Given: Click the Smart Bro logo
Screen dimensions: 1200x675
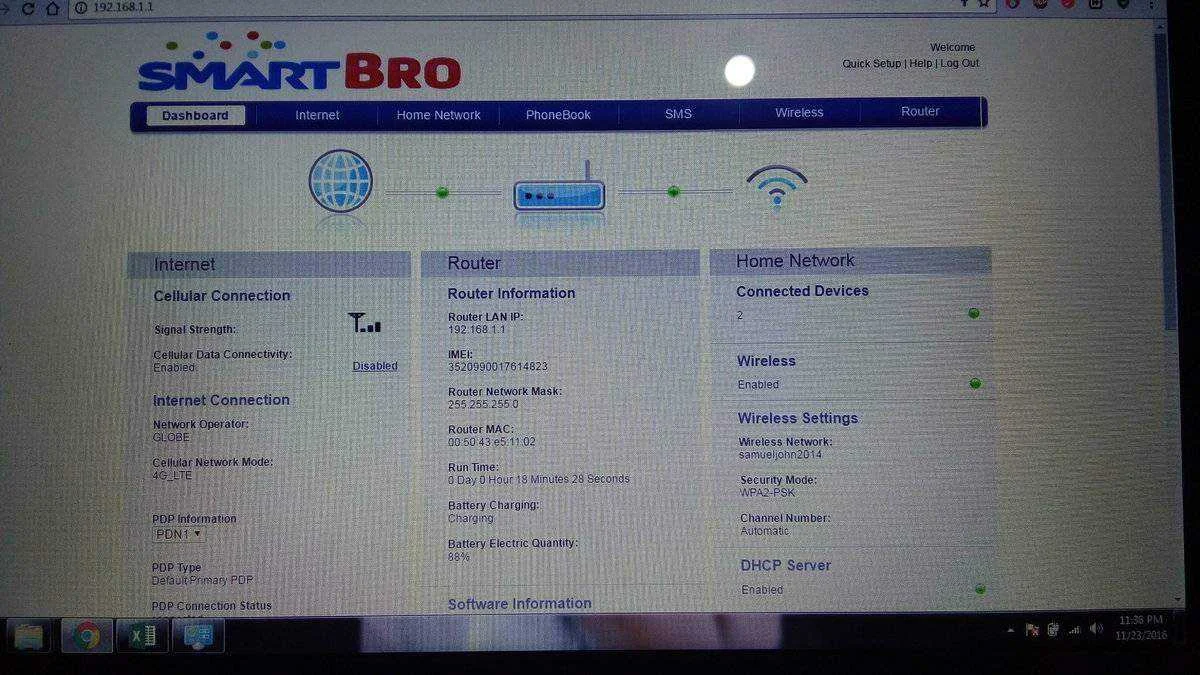Looking at the screenshot, I should click(299, 62).
